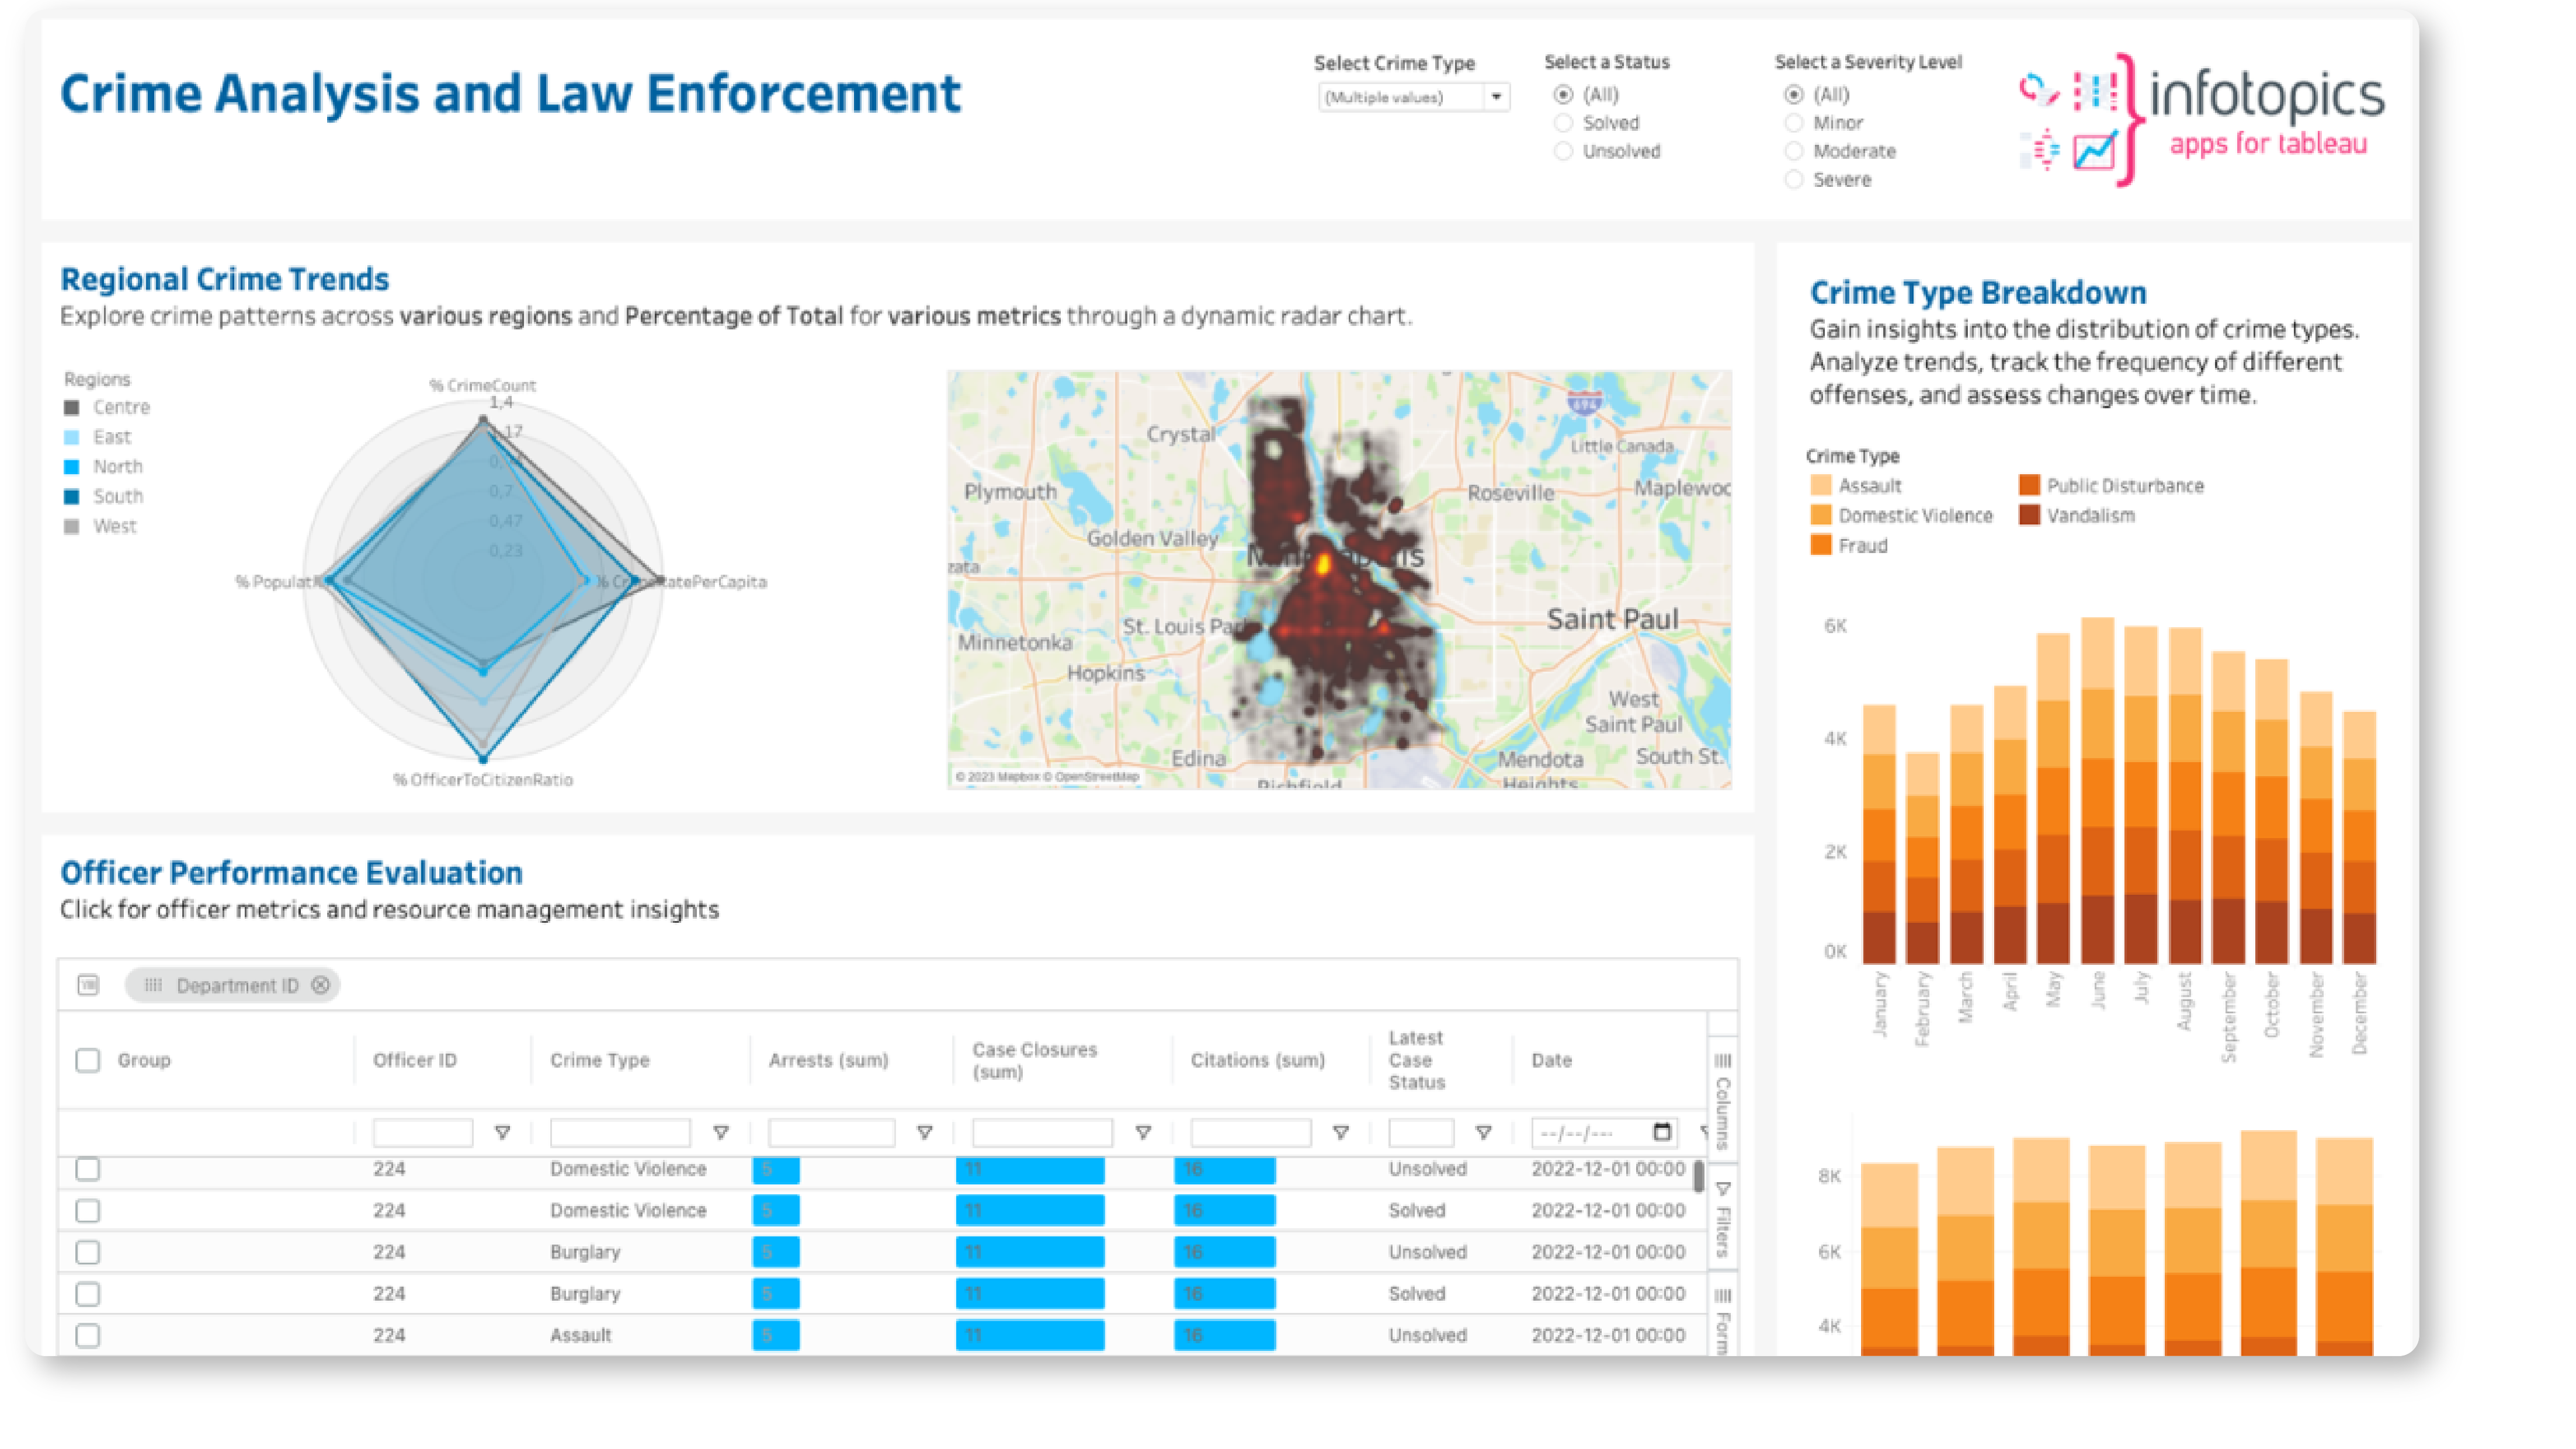Click the row-group panel icon beside Department ID

(88, 985)
